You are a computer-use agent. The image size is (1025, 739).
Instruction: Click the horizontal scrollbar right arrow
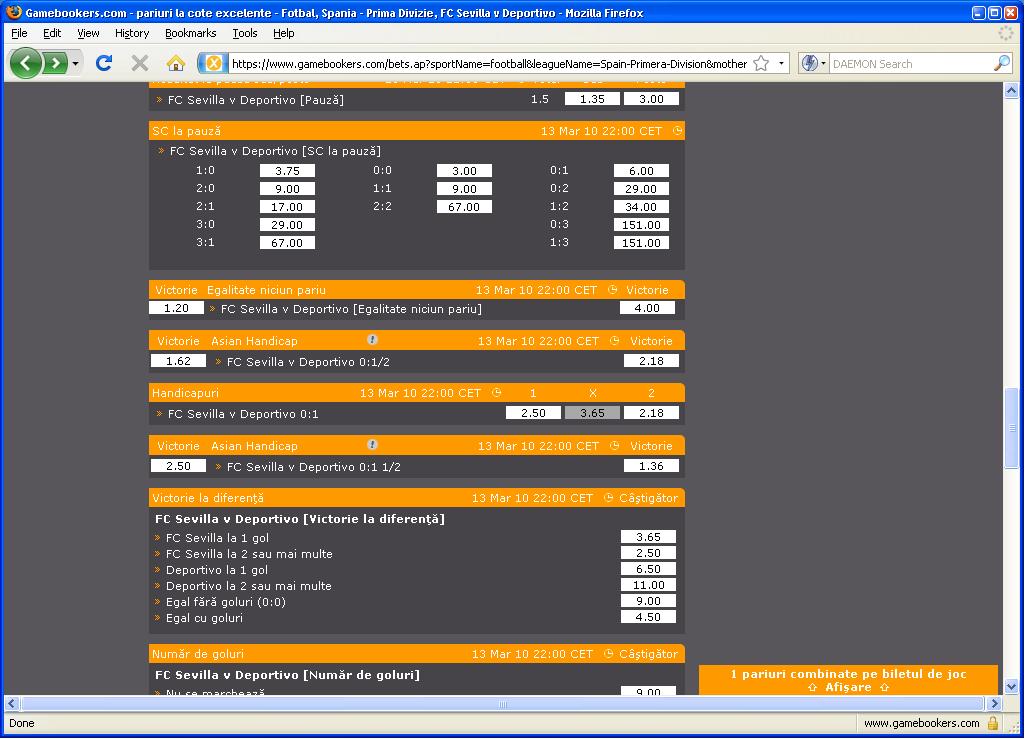click(x=994, y=704)
